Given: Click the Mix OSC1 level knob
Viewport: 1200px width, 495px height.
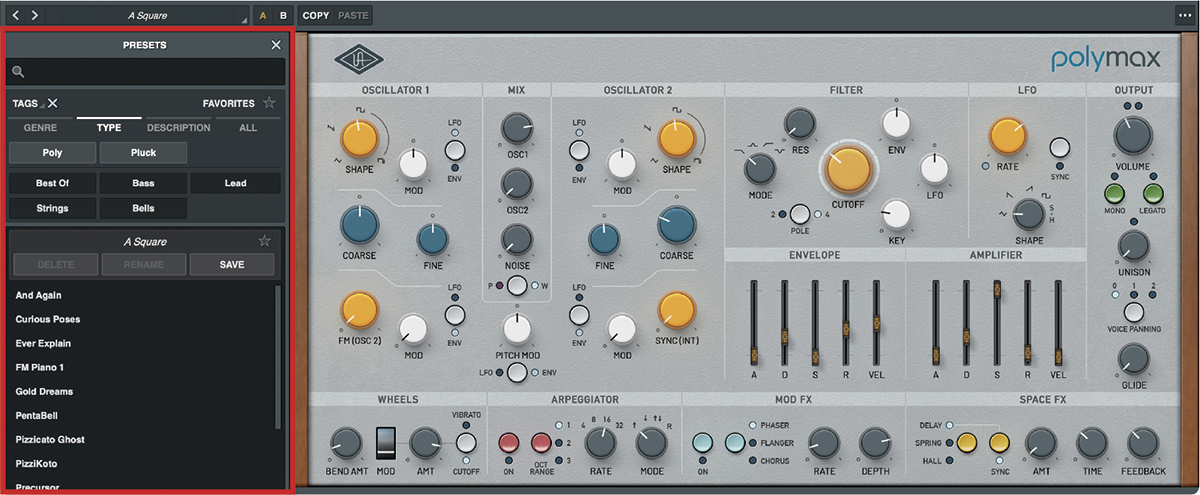Looking at the screenshot, I should click(516, 128).
